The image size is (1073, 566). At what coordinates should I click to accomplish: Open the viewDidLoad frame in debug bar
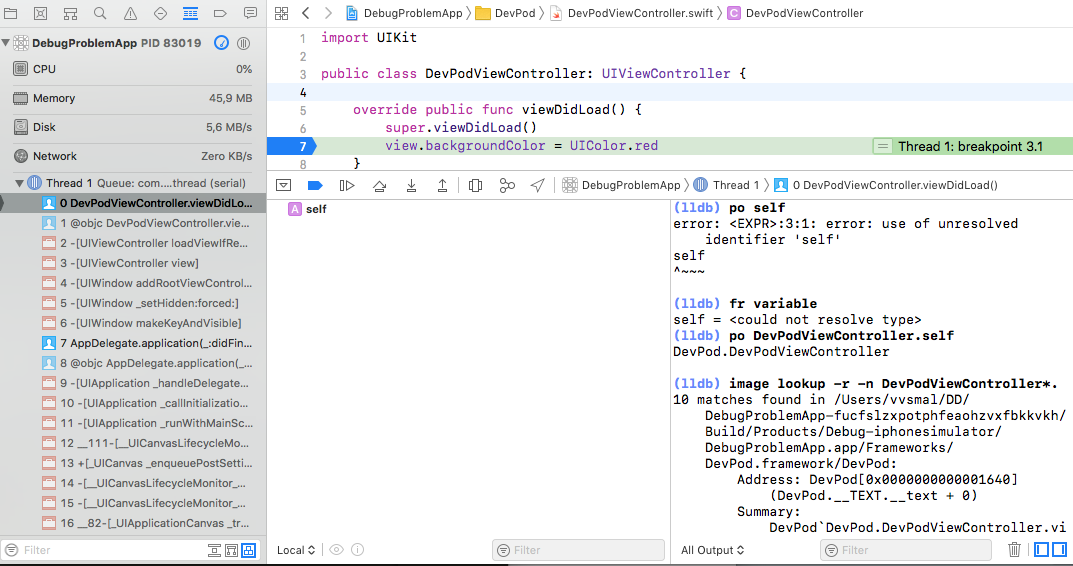pyautogui.click(x=885, y=185)
